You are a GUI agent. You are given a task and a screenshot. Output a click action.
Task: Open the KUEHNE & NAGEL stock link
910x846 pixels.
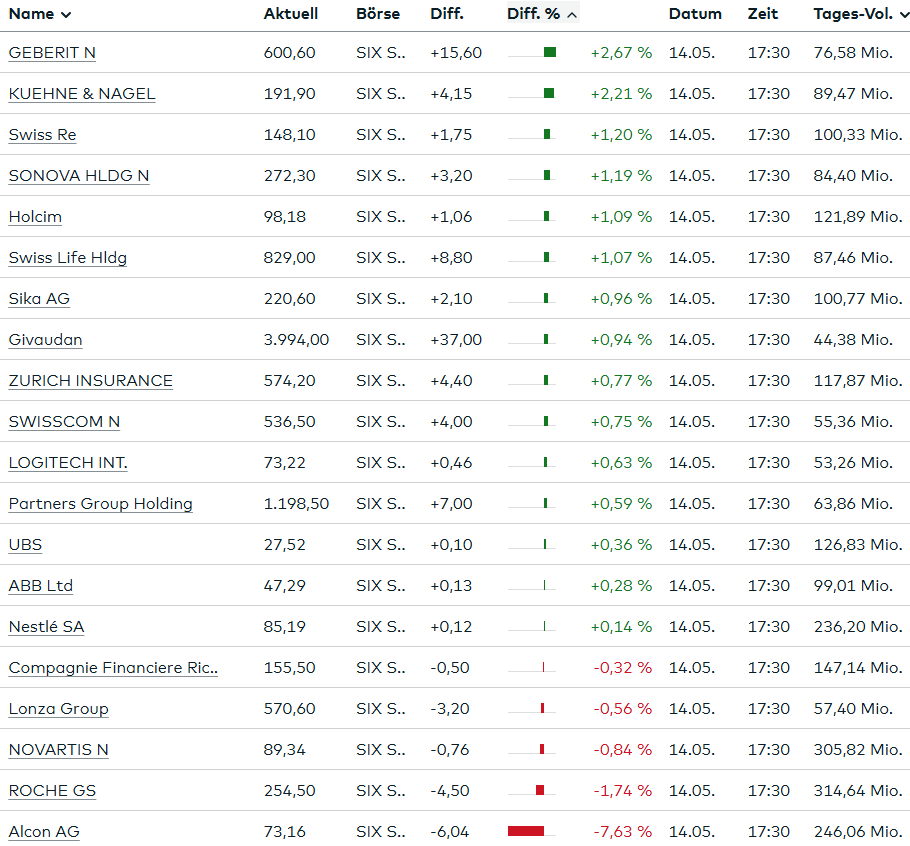coord(82,94)
